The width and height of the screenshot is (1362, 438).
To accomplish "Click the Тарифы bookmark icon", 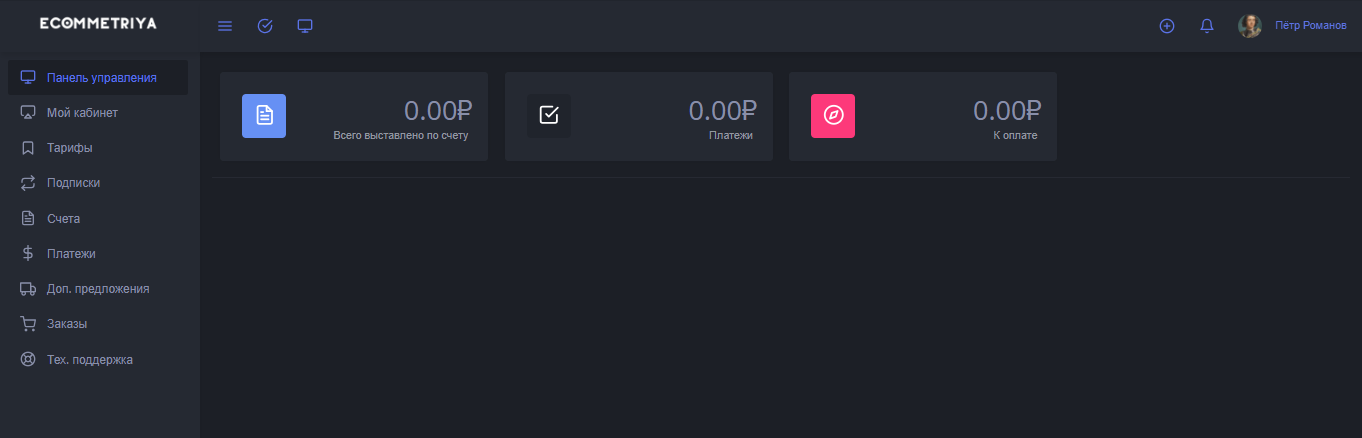I will click(x=28, y=148).
